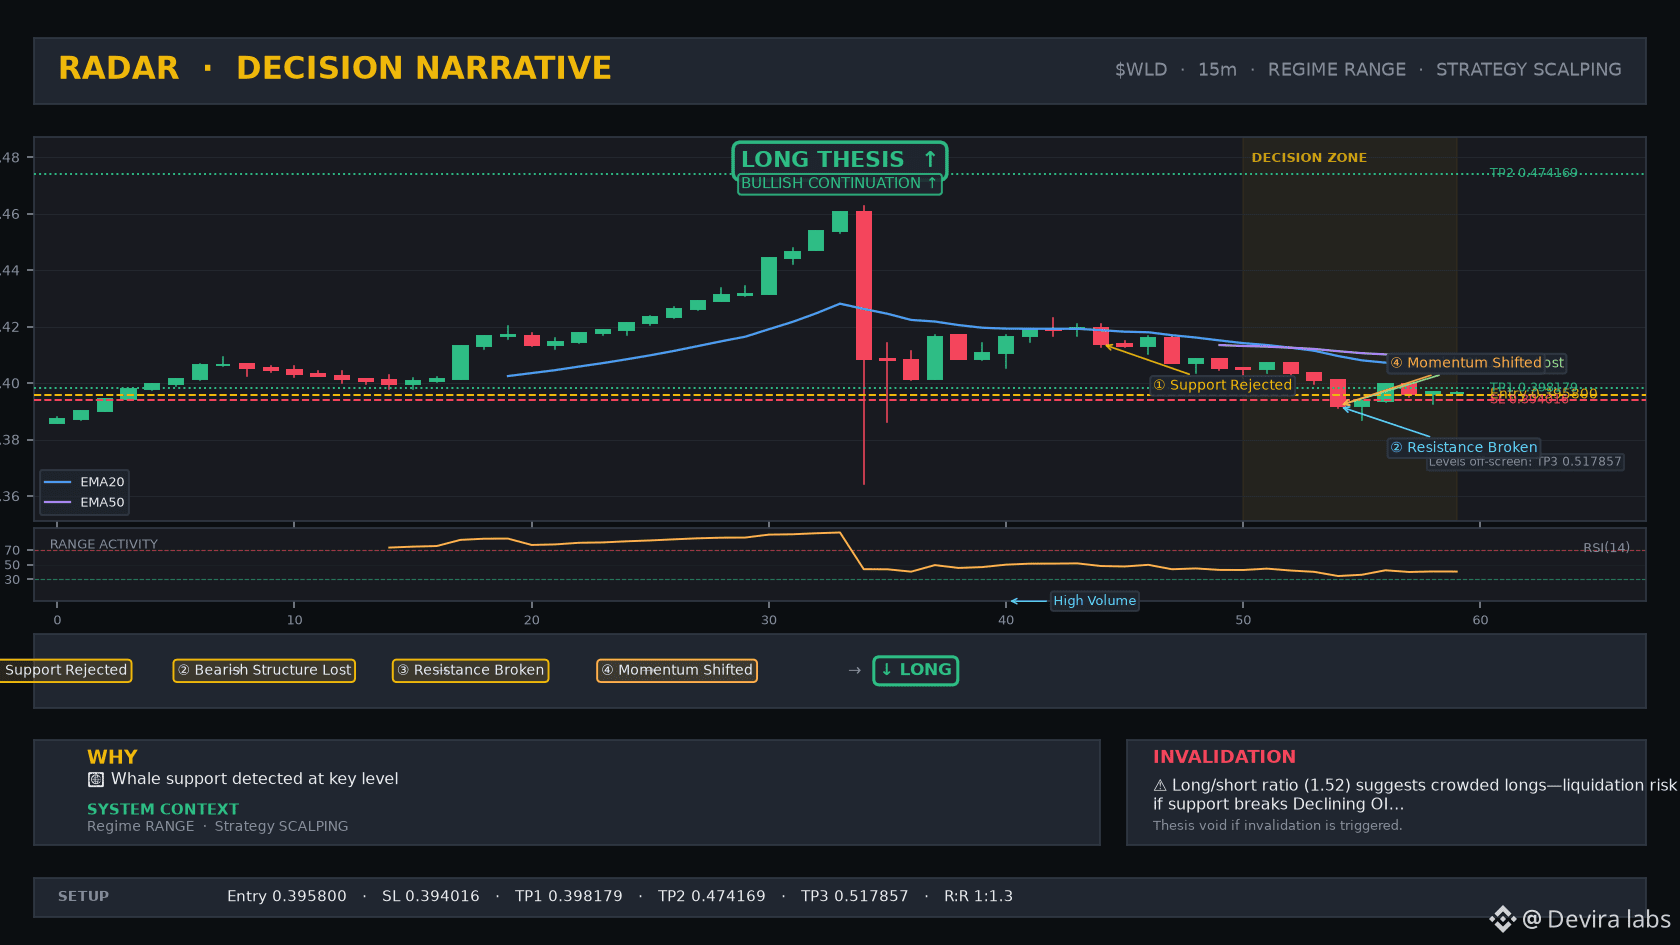Click the Momentum Shifted chip in the narrative strip
This screenshot has height=945, width=1680.
(677, 670)
